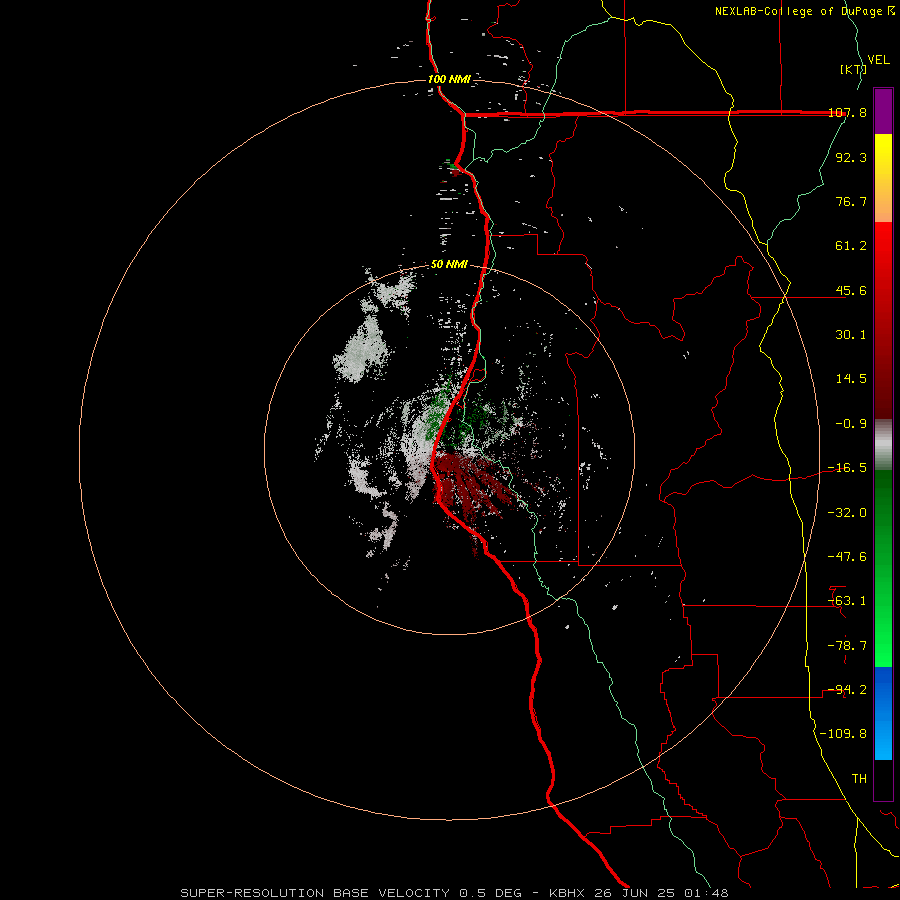Click the -16.5 scale value
900x900 pixels.
point(847,468)
